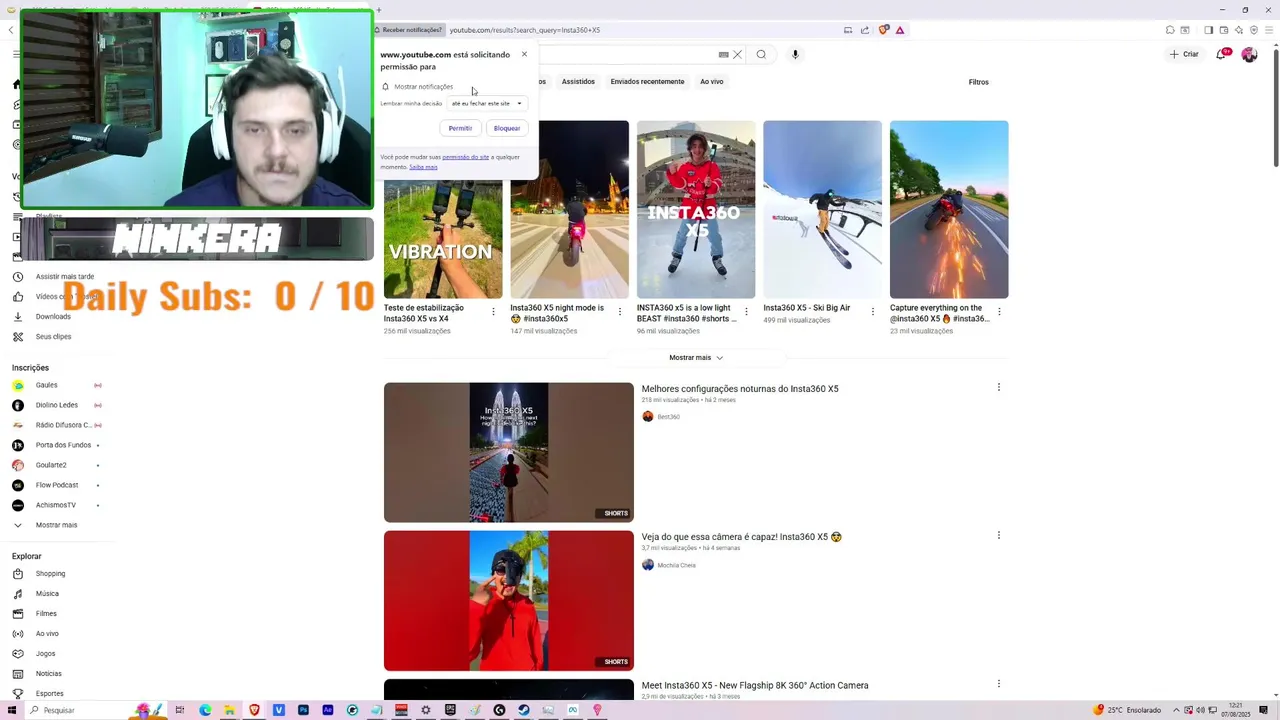Open the notifications bell
Viewport: 1280px width, 720px height.
point(1221,54)
